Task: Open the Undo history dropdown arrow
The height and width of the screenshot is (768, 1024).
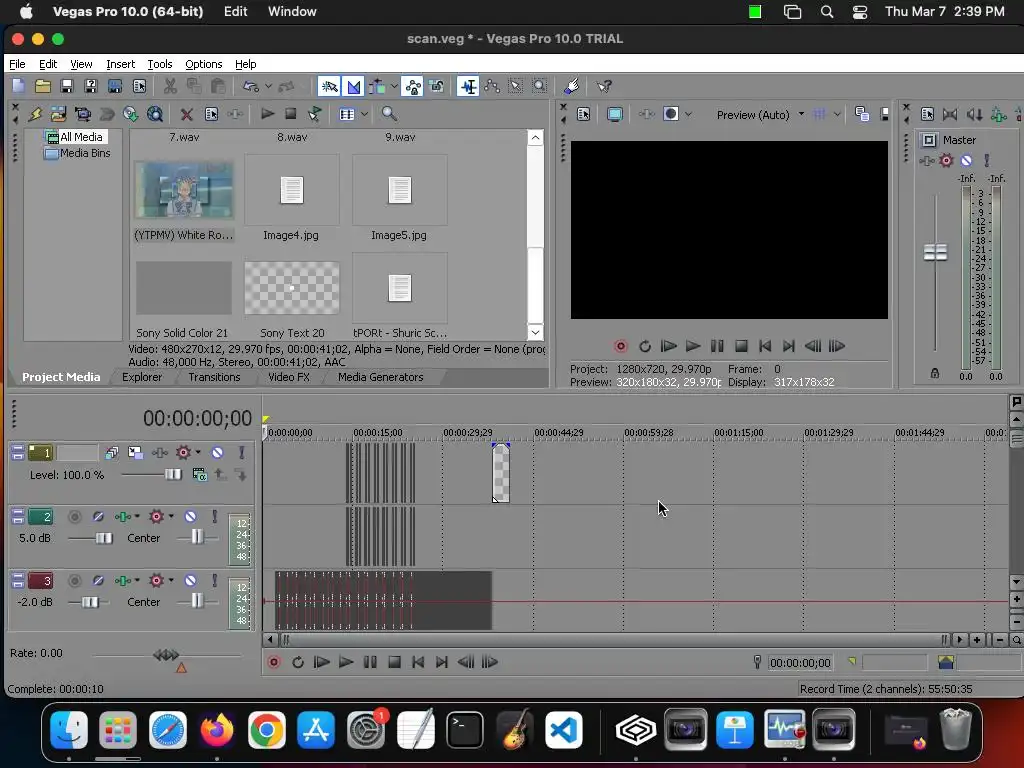Action: tap(268, 86)
